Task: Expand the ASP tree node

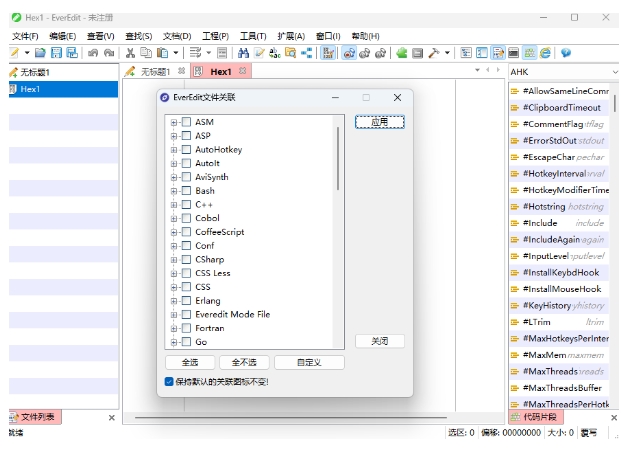Action: click(173, 136)
